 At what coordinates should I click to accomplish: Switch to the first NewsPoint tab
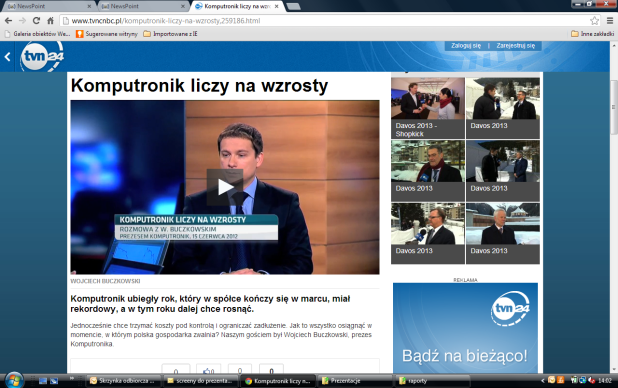tap(47, 6)
